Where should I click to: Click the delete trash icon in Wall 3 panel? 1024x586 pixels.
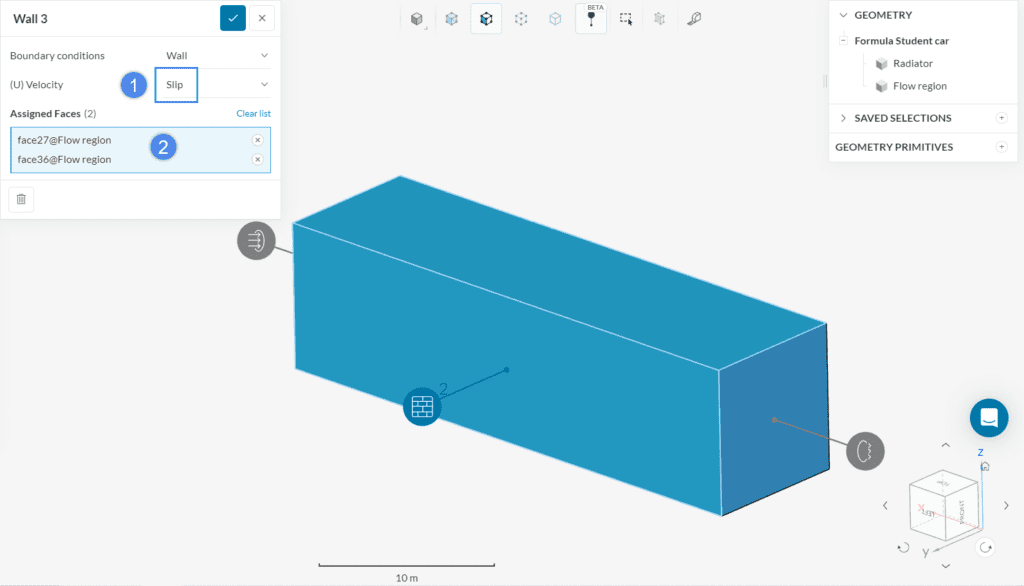[21, 199]
